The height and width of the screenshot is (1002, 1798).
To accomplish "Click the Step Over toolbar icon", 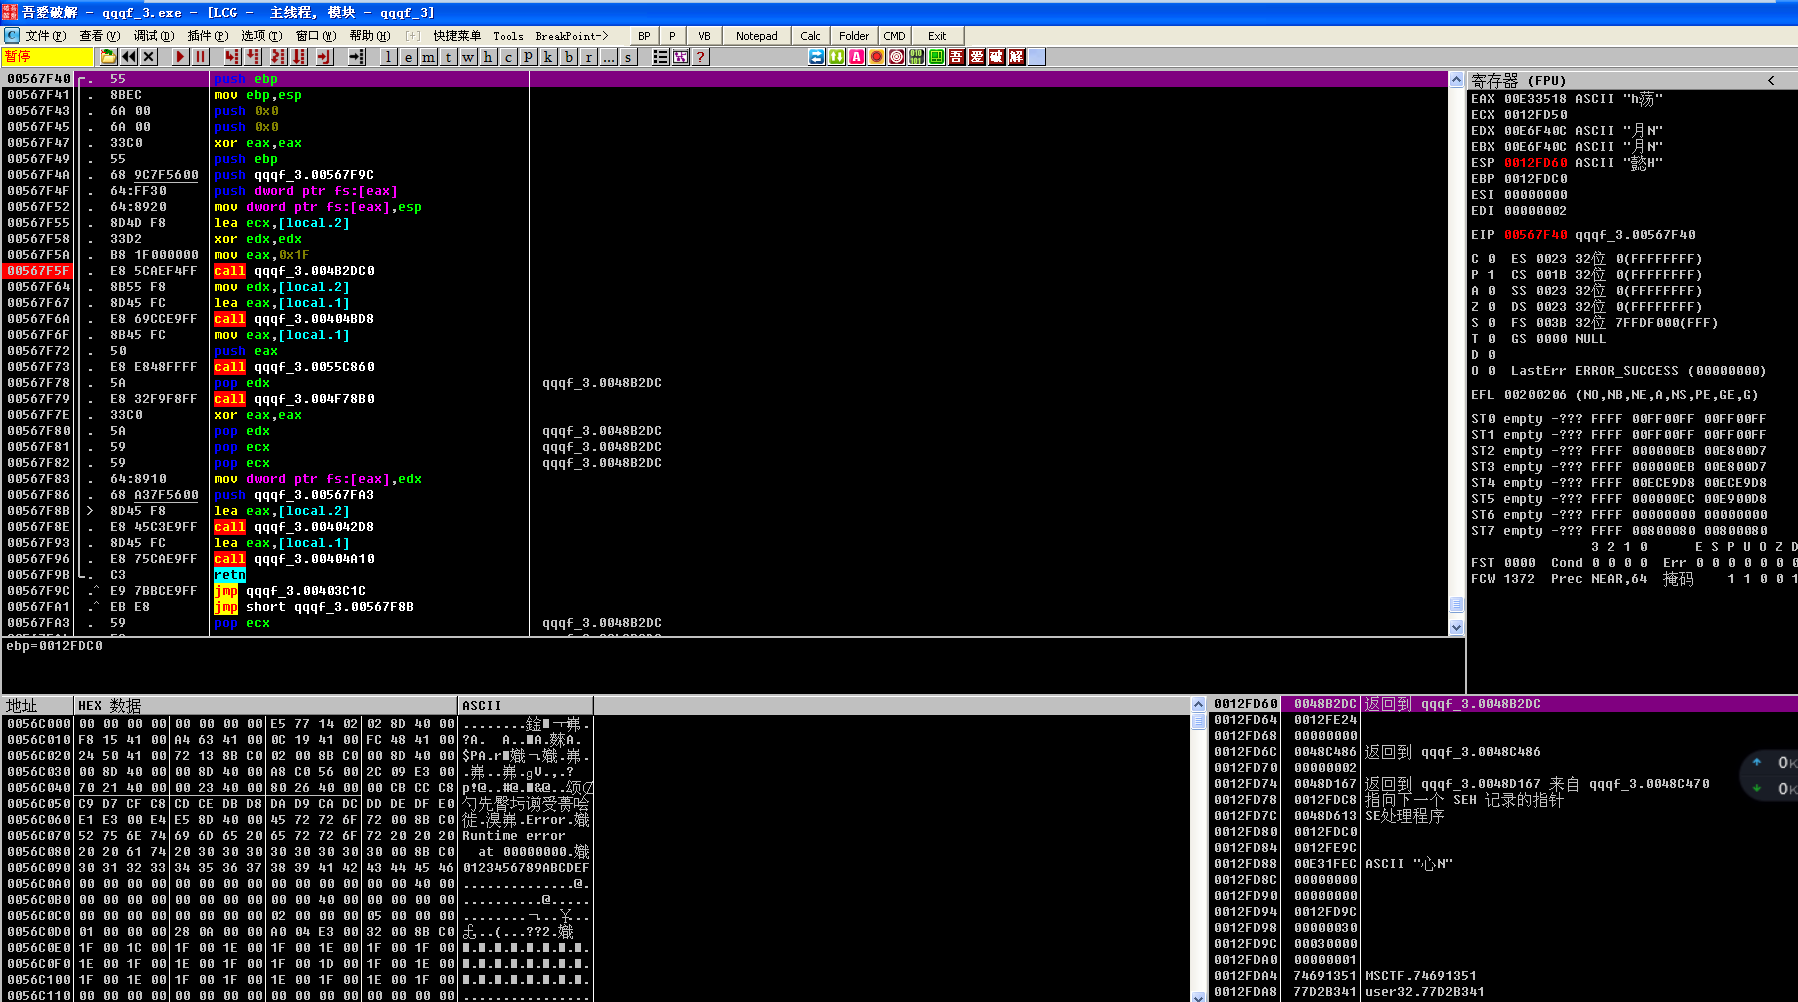I will [x=254, y=57].
